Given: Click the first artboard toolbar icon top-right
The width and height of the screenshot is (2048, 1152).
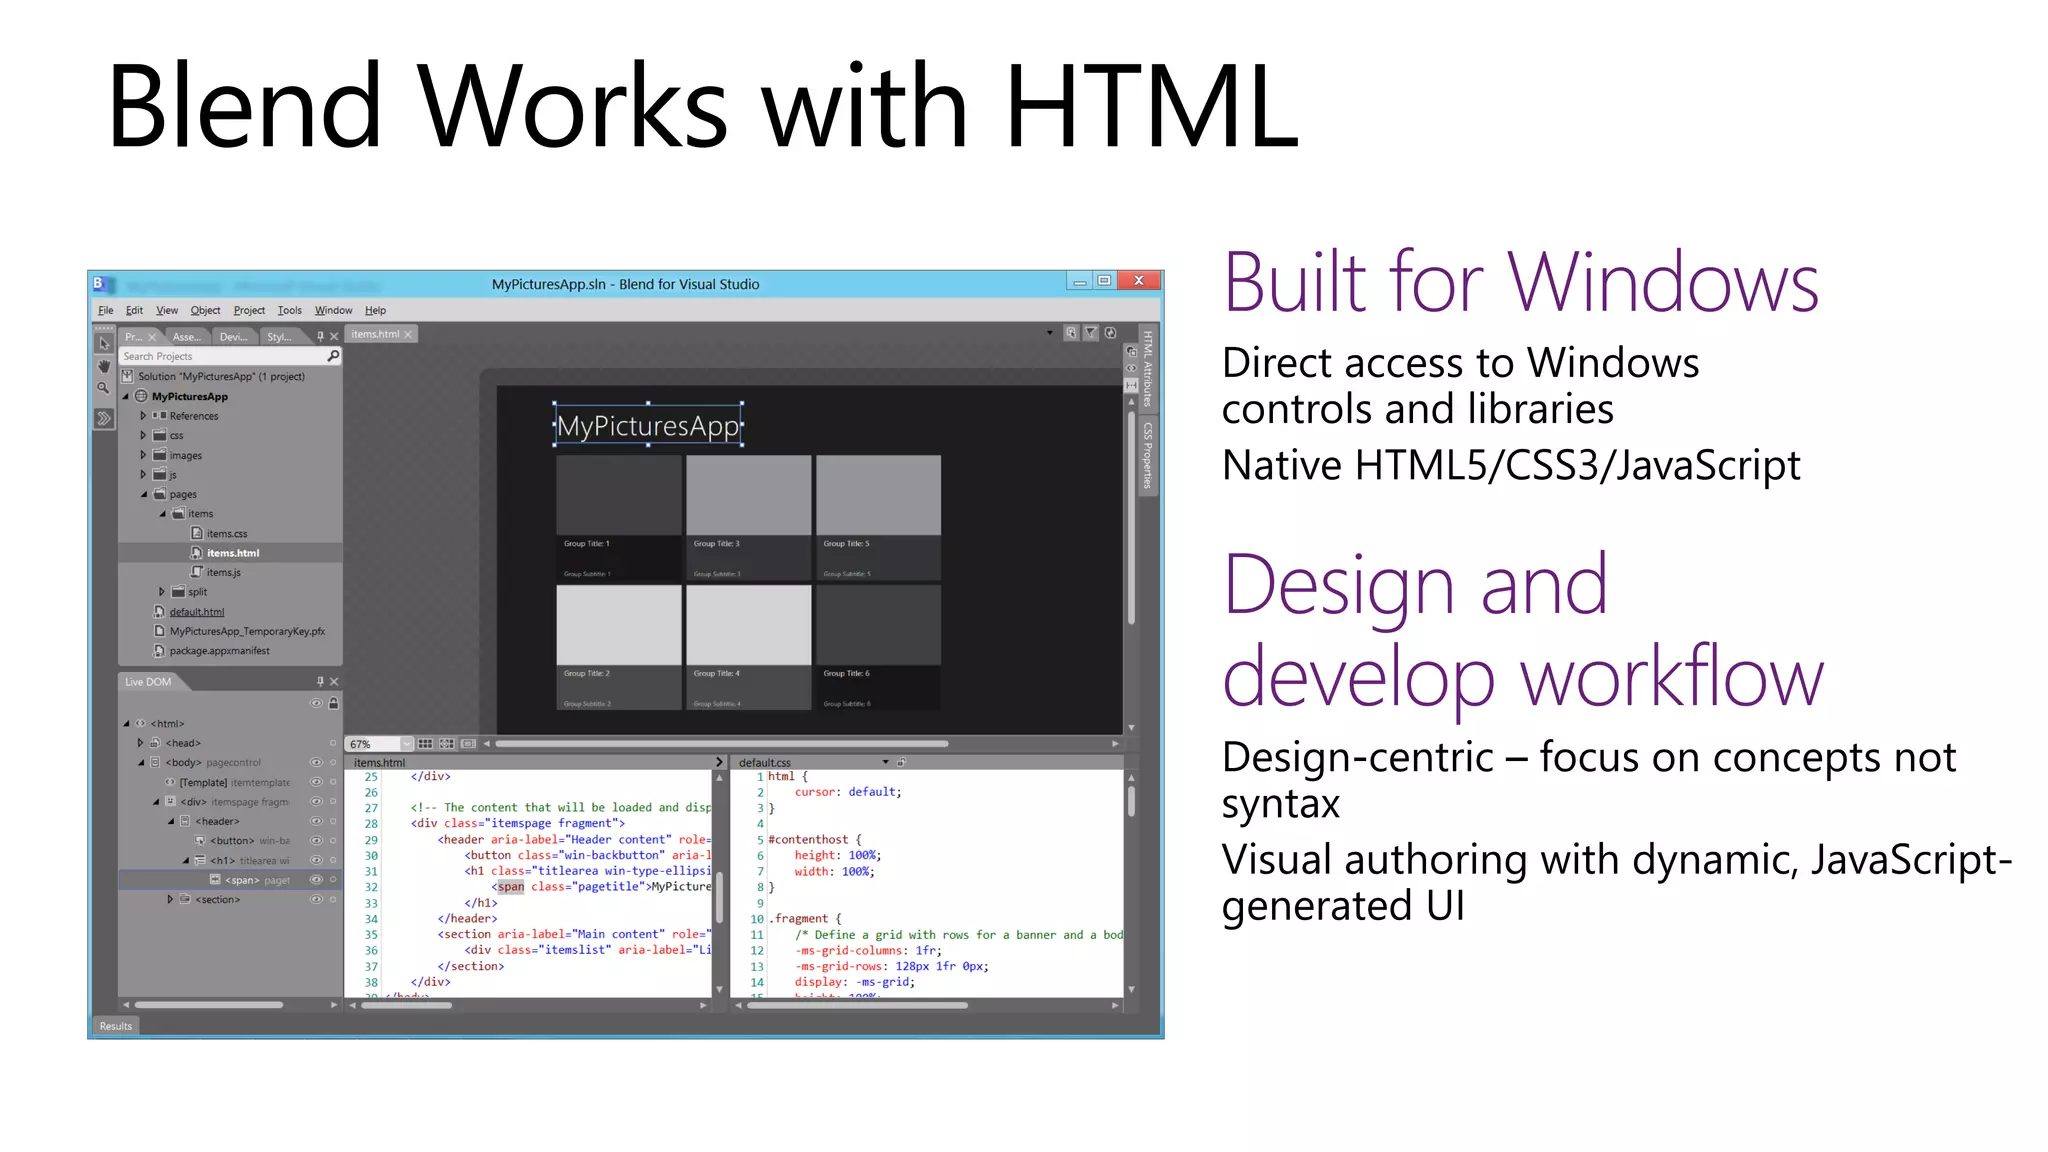Looking at the screenshot, I should click(x=1071, y=333).
